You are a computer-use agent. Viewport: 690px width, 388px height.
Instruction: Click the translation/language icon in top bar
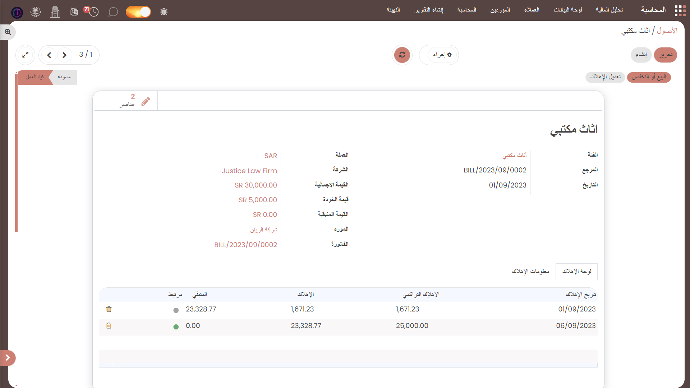pos(74,12)
